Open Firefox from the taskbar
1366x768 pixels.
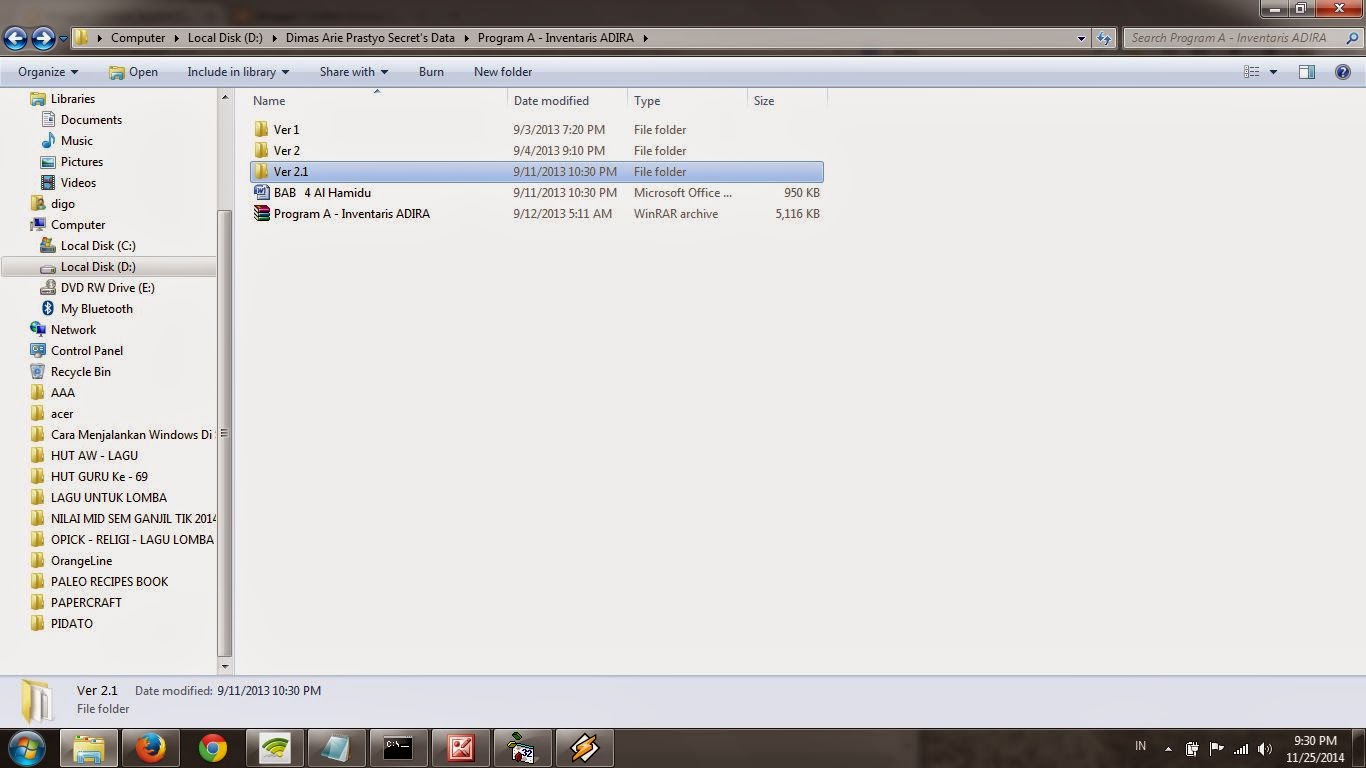[x=150, y=748]
